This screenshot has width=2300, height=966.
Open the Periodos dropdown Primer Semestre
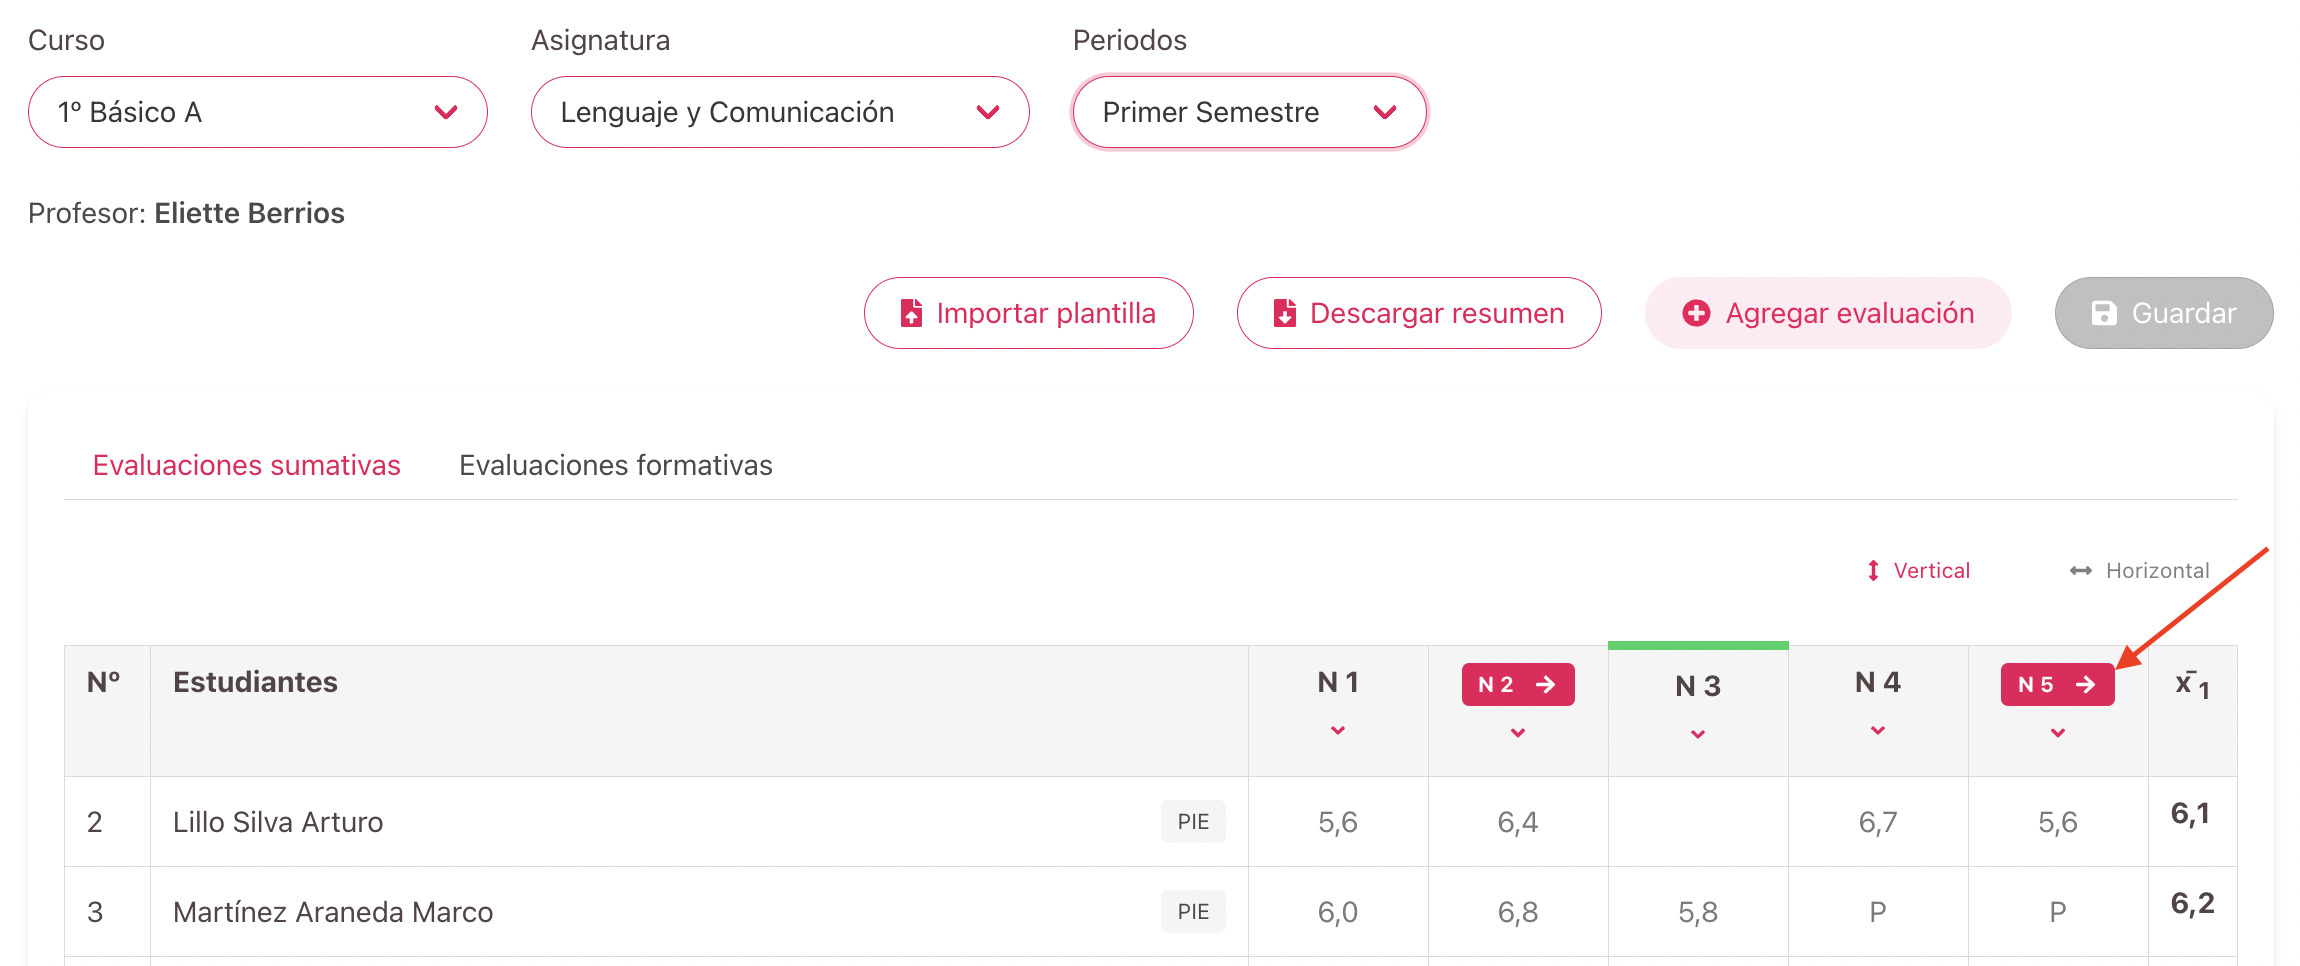[1249, 112]
